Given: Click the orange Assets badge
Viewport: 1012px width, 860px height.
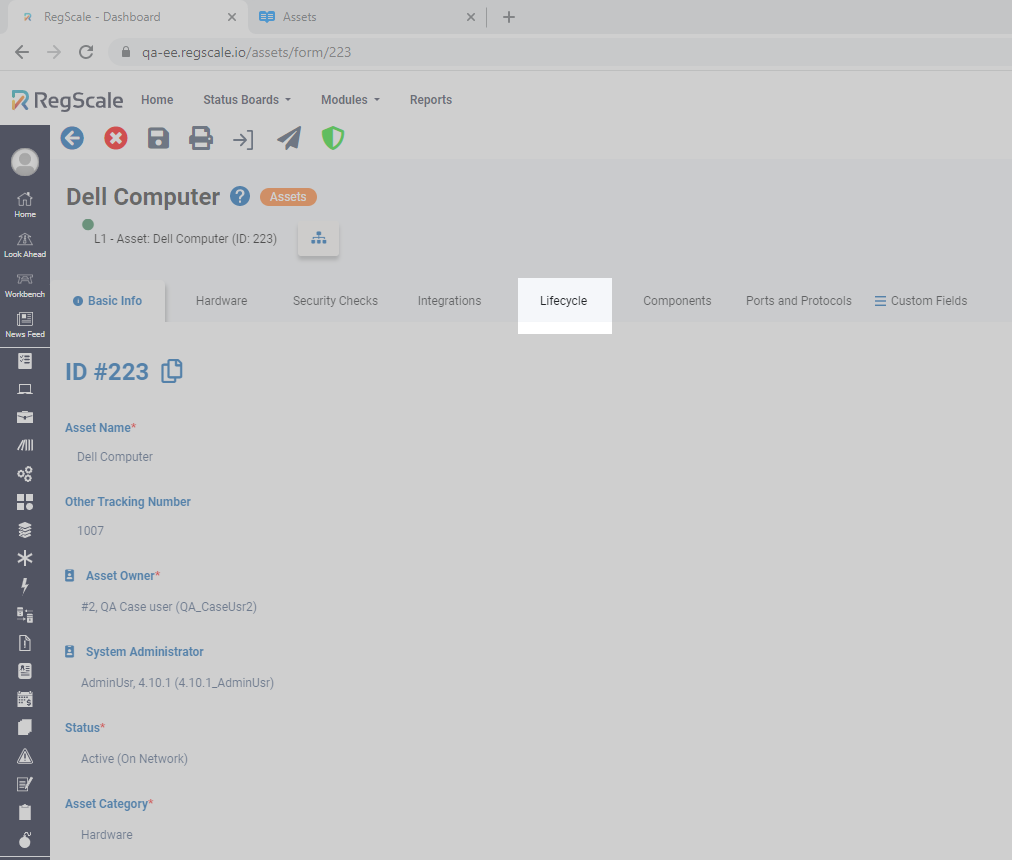Looking at the screenshot, I should coord(288,197).
